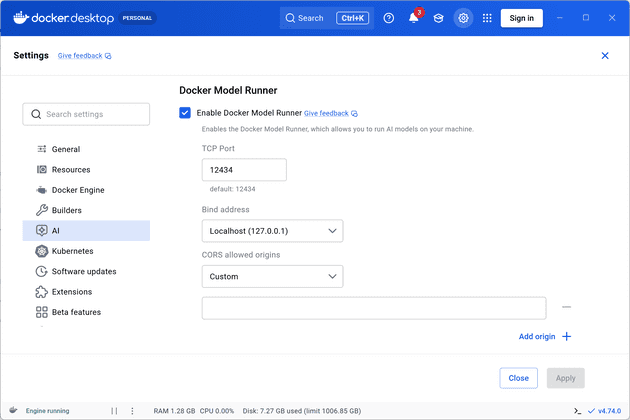Open the terminal icon in status bar
The width and height of the screenshot is (630, 420).
tap(577, 411)
